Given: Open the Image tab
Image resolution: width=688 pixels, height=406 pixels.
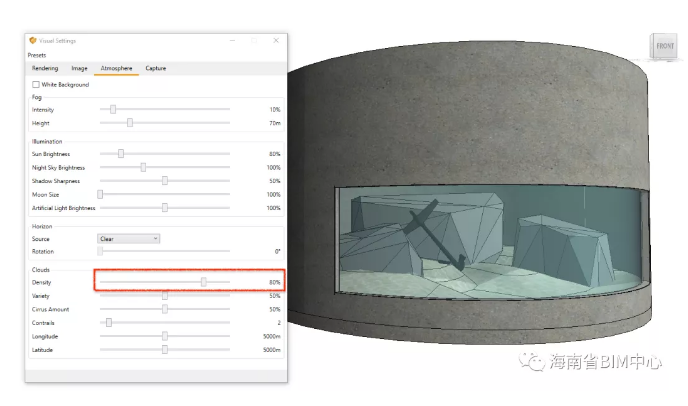Looking at the screenshot, I should 79,68.
